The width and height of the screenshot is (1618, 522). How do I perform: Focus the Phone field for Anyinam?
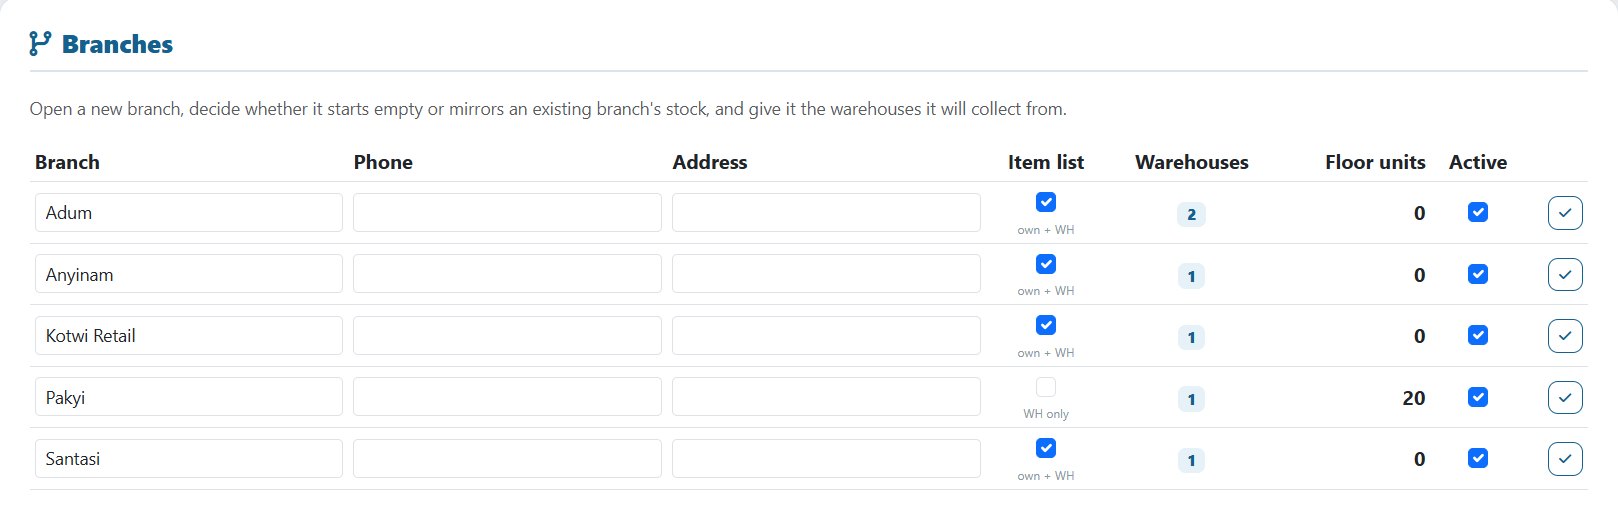point(507,274)
